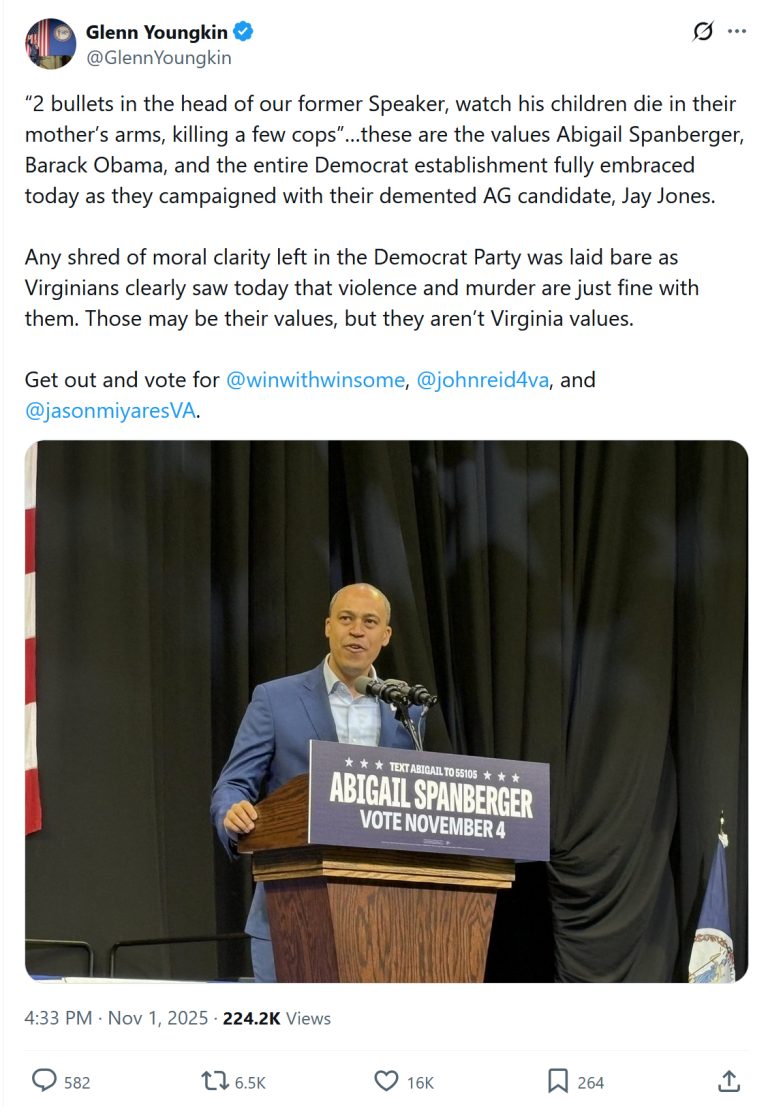
Task: Click the share upload icon
Action: 729,1081
